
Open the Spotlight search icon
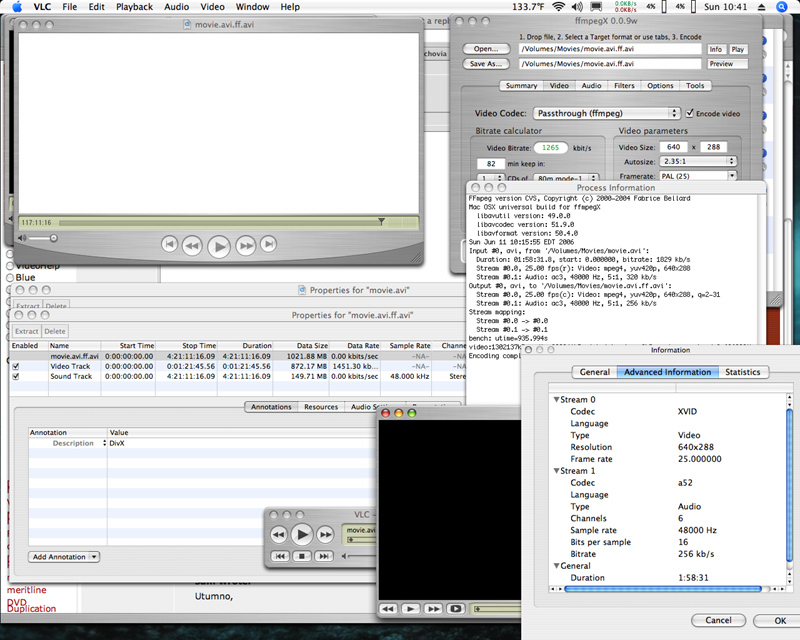coord(781,7)
